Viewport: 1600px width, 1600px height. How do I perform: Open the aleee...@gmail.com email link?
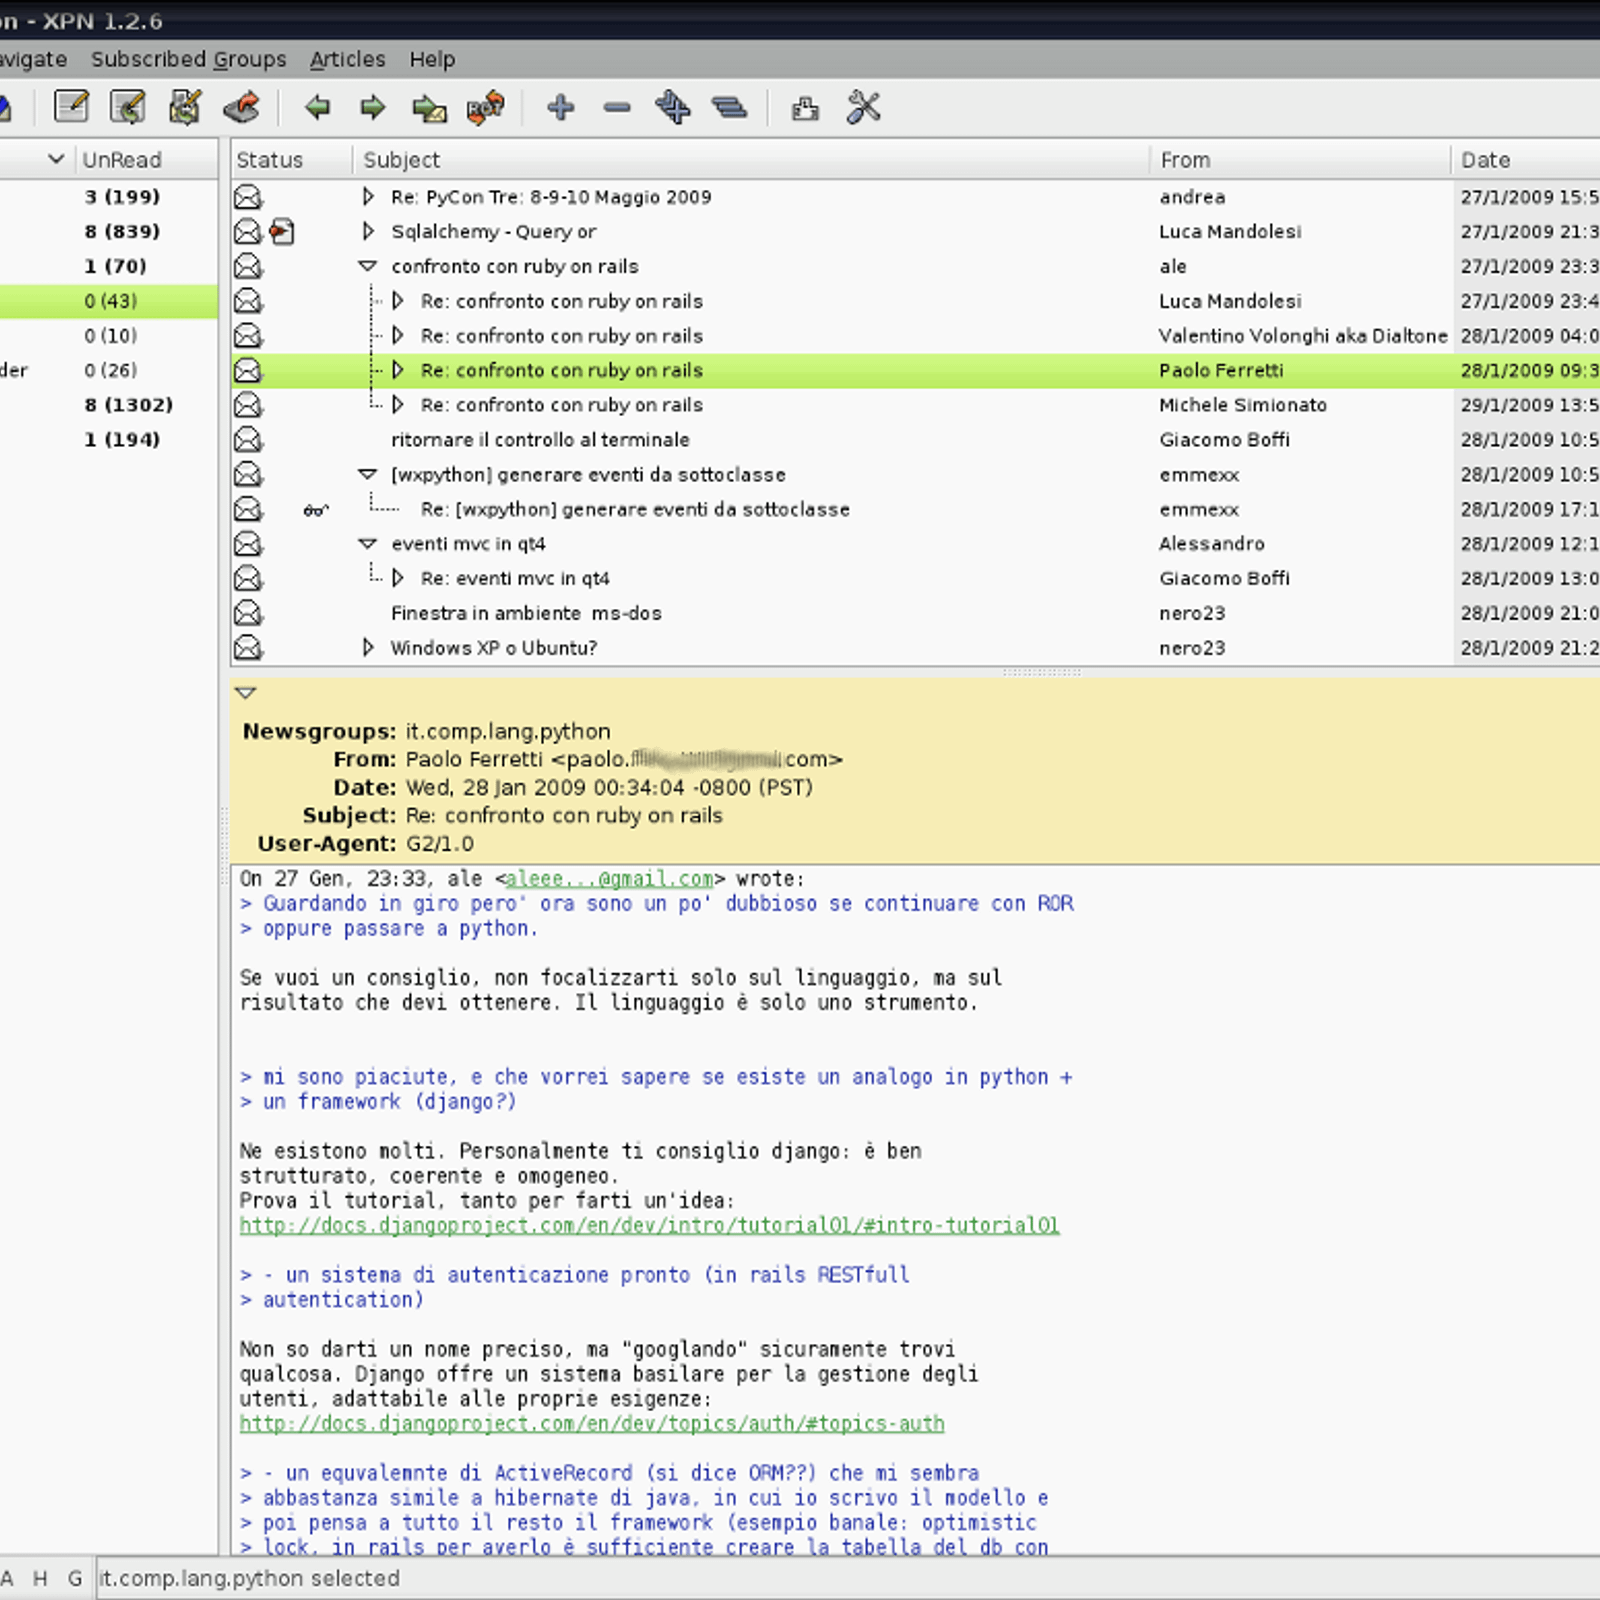click(610, 879)
